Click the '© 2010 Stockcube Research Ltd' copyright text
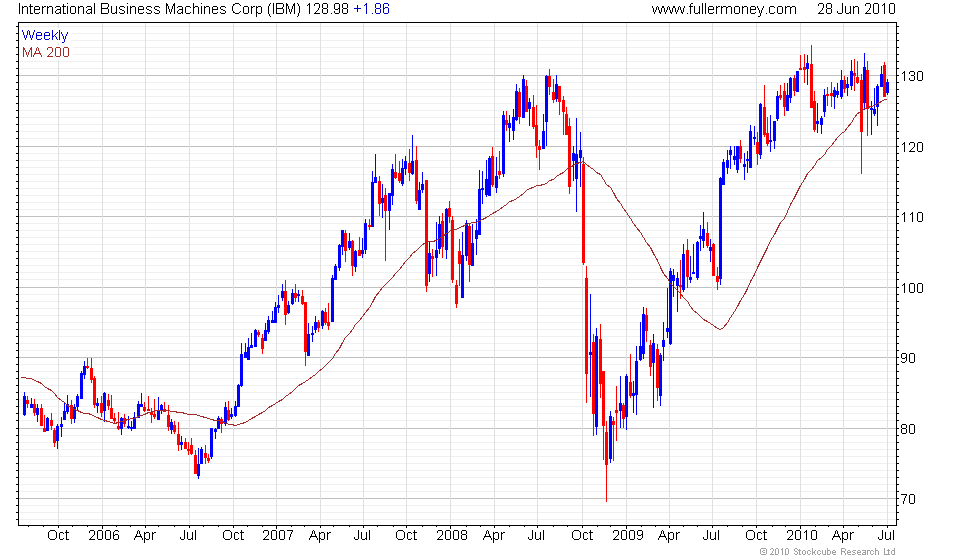980x560 pixels. (828, 552)
